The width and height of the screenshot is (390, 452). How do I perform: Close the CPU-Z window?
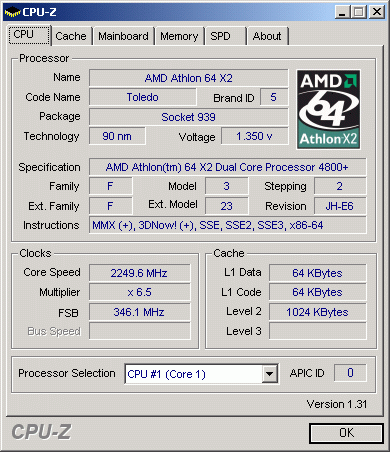[x=377, y=12]
